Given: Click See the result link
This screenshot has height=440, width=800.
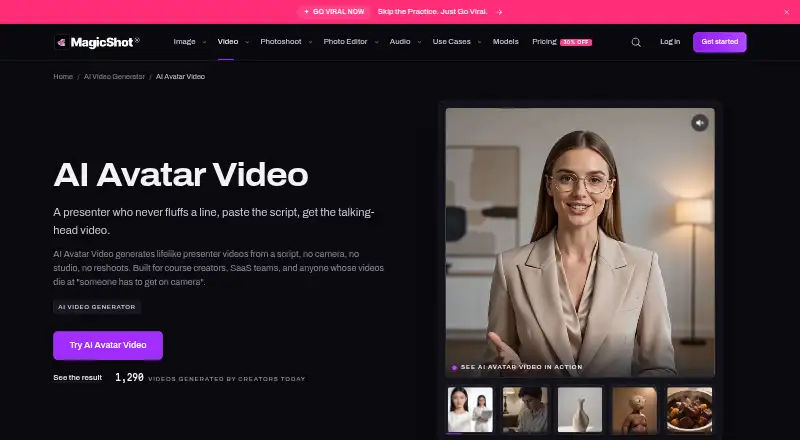Looking at the screenshot, I should (78, 378).
